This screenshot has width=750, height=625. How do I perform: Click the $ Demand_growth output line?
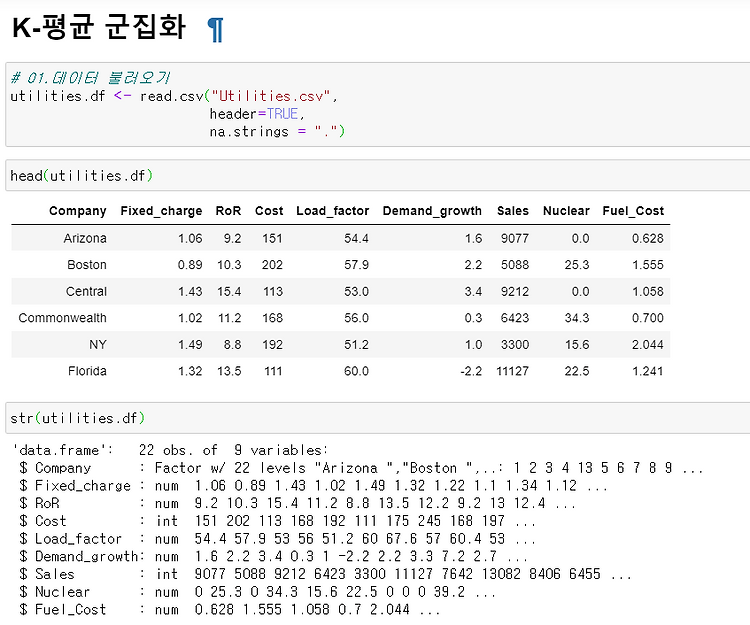[274, 556]
